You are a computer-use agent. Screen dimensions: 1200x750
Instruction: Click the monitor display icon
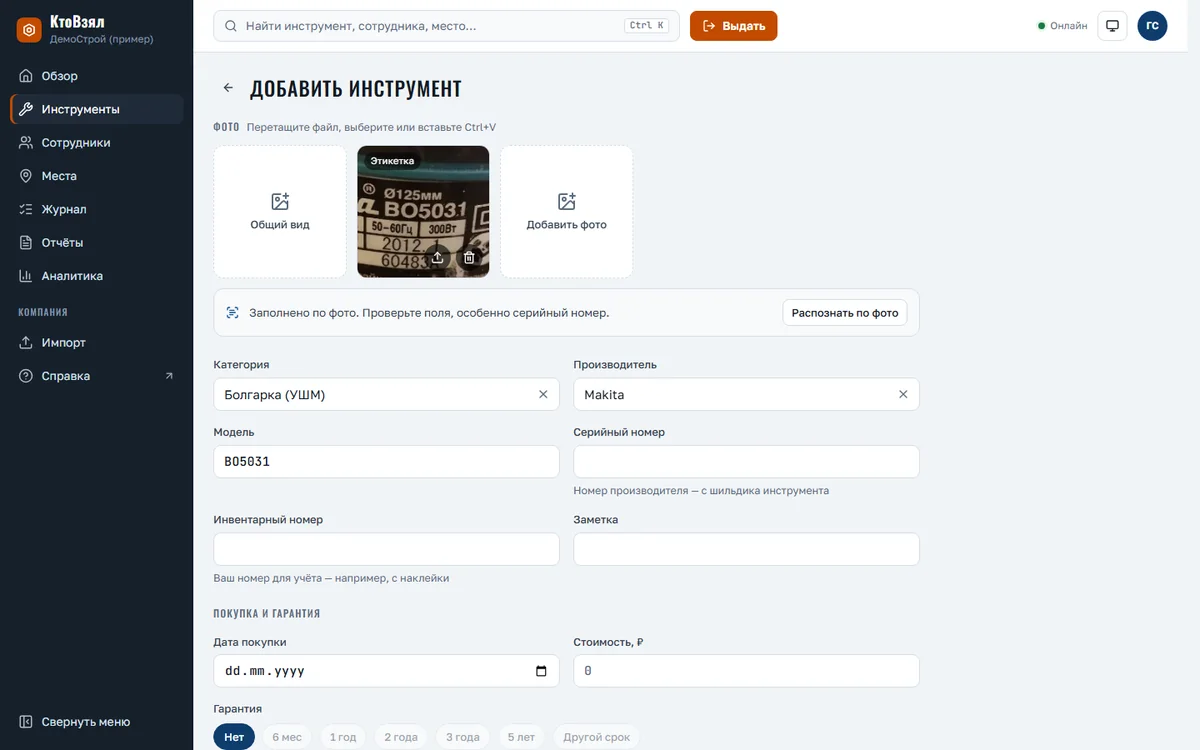point(1112,26)
